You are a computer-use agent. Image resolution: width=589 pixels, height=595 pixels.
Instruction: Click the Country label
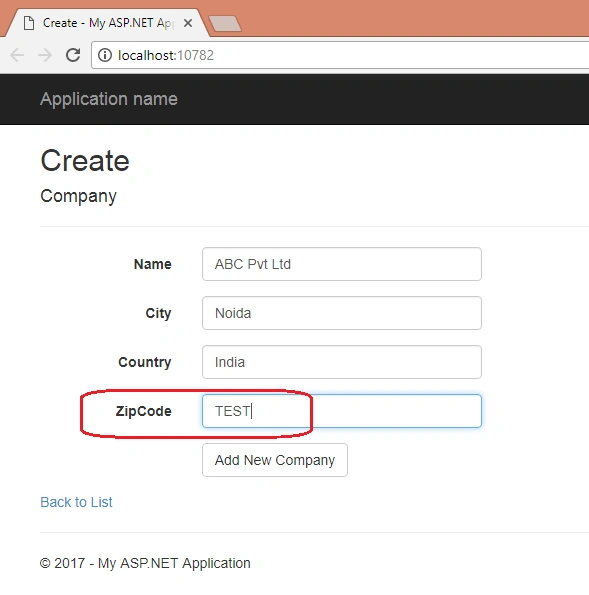[145, 362]
